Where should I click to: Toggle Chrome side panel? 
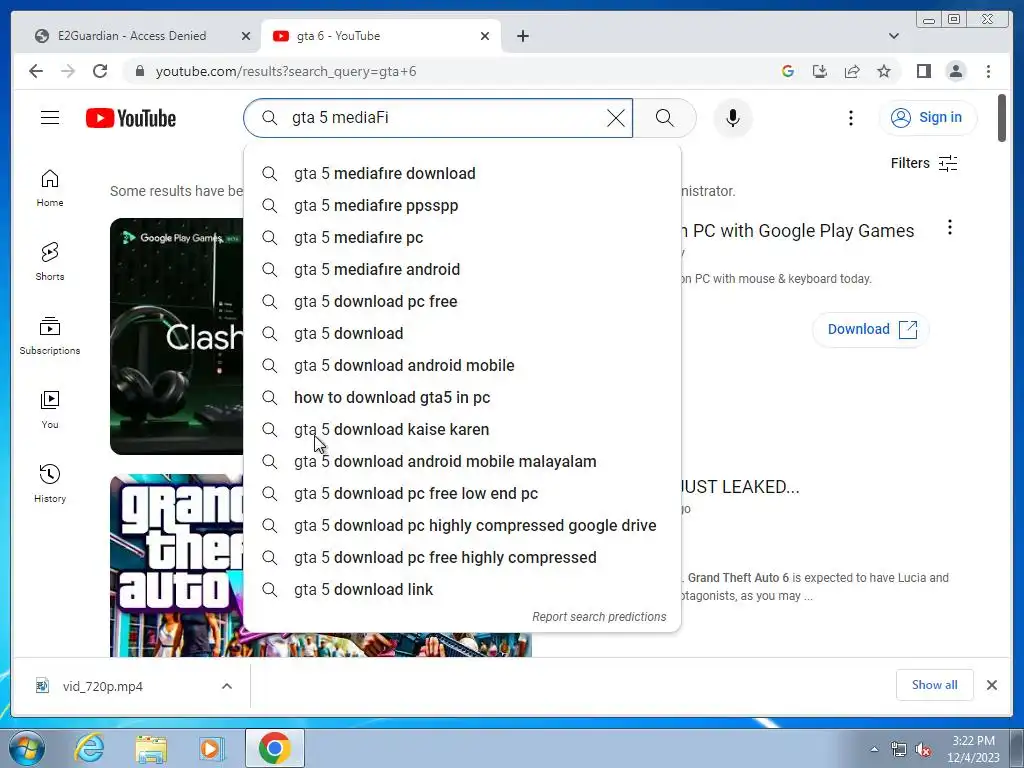point(923,71)
